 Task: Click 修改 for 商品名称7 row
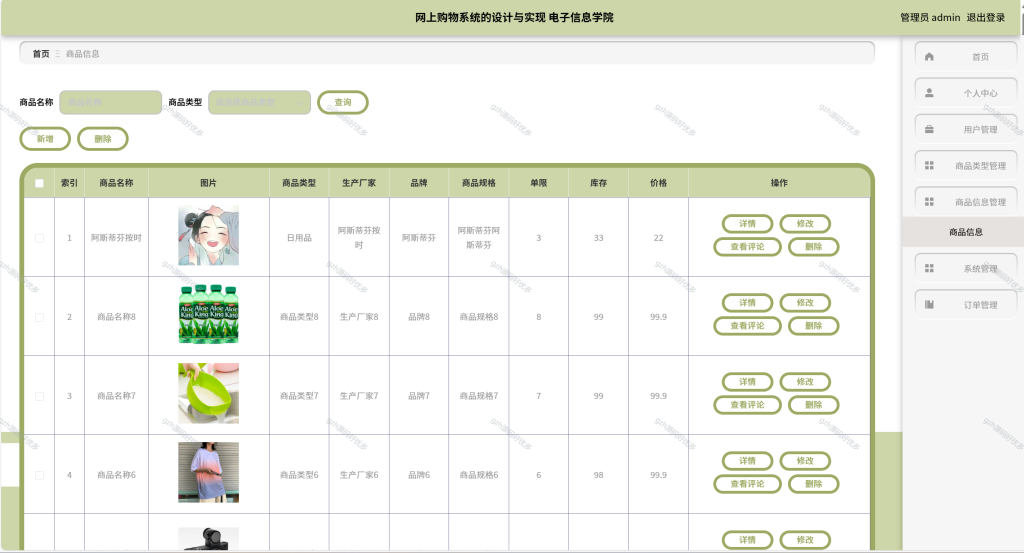[805, 382]
